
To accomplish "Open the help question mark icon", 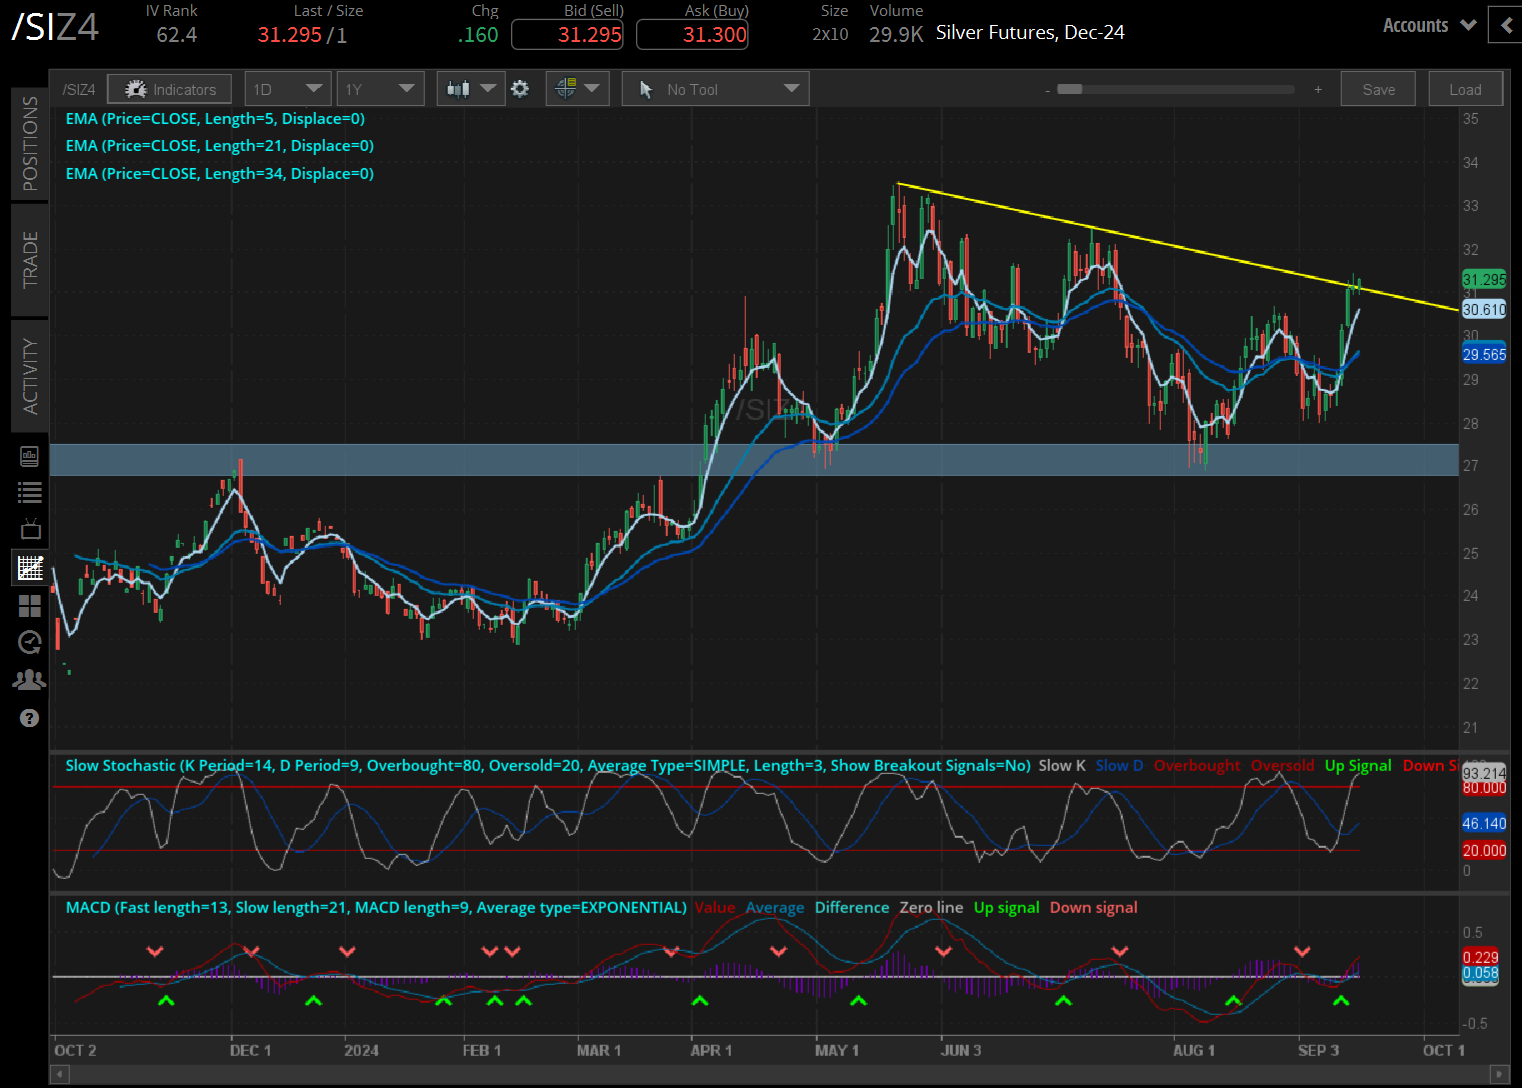I will tap(30, 718).
